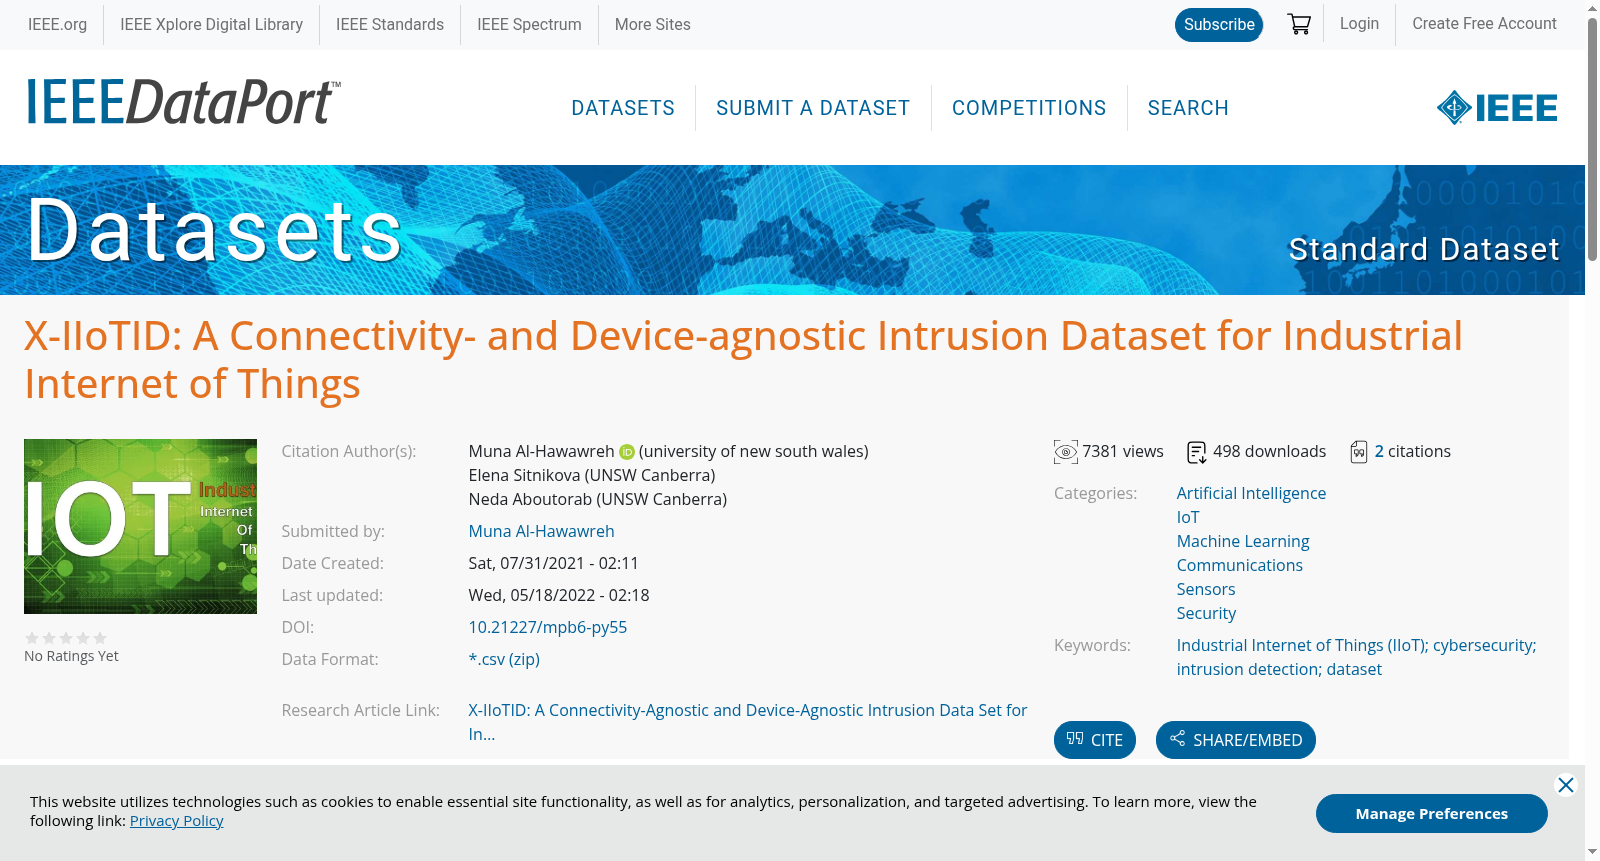The width and height of the screenshot is (1600, 861).
Task: Open Artificial Intelligence category
Action: point(1251,494)
